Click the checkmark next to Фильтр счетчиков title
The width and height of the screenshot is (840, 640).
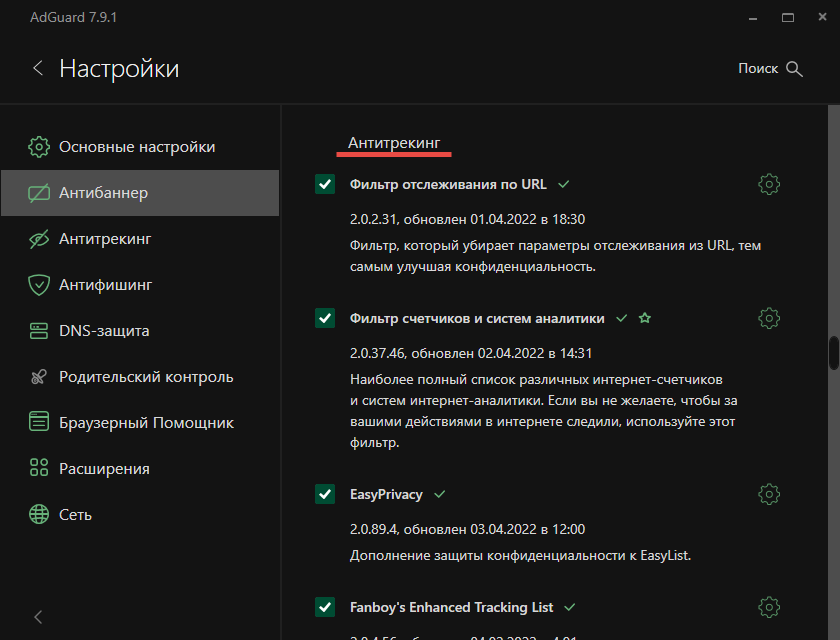[x=621, y=318]
